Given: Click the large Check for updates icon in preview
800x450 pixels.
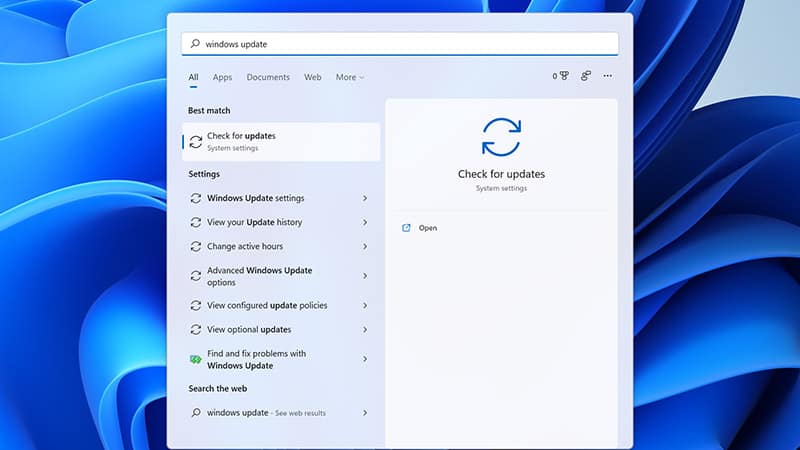Looking at the screenshot, I should click(x=501, y=137).
